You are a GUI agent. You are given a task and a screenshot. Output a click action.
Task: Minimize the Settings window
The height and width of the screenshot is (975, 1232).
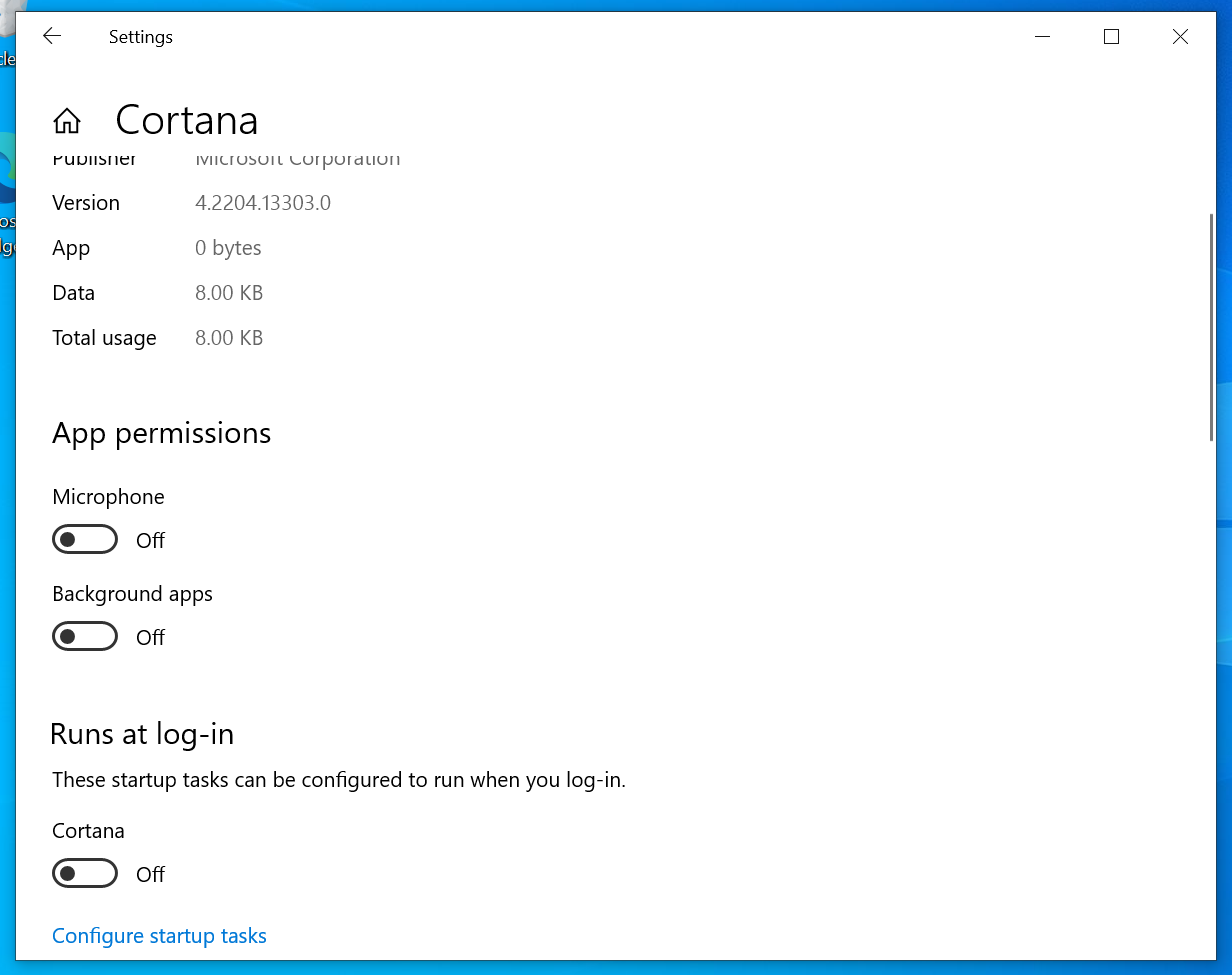point(1043,37)
